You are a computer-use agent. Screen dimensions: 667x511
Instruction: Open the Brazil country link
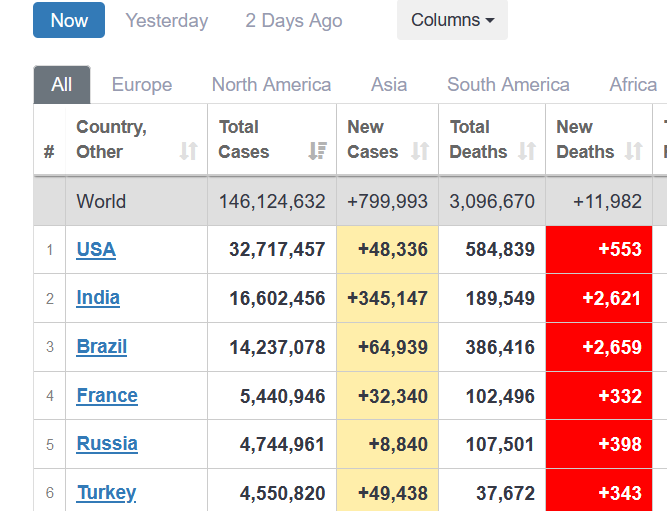tap(102, 347)
